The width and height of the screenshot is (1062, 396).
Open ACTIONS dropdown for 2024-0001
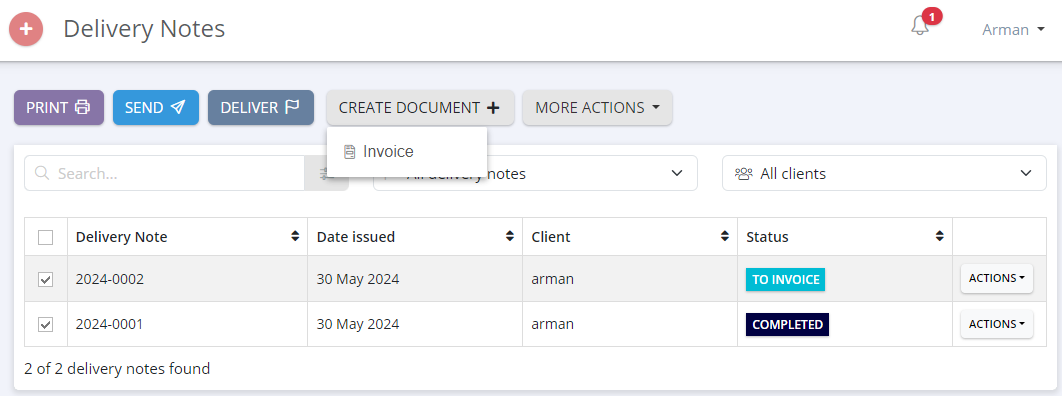tap(996, 324)
